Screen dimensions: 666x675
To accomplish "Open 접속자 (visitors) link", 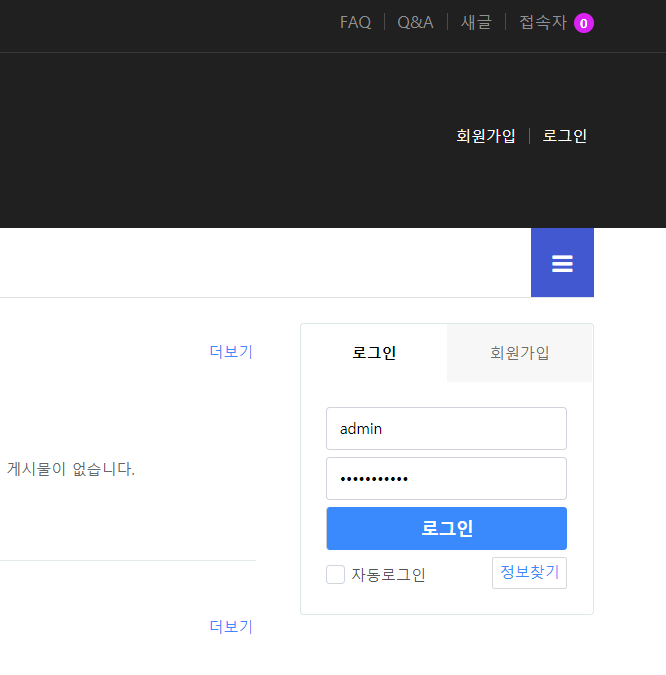I will tap(543, 22).
